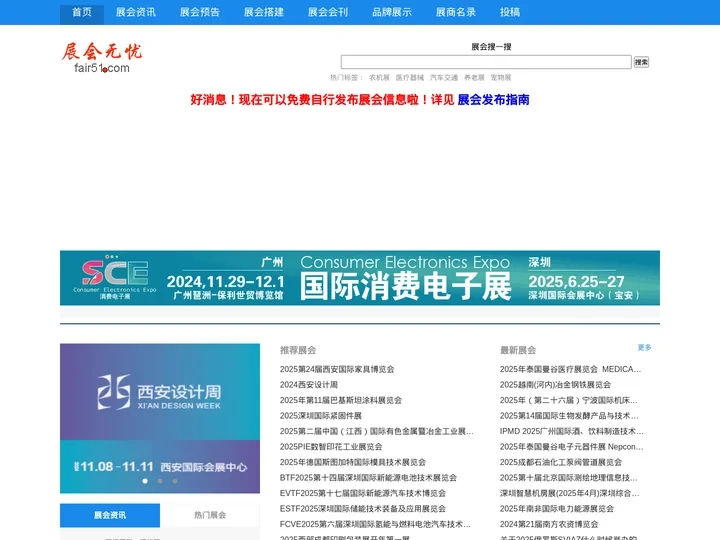
Task: Switch to the 热门展会 tab
Action: pos(210,515)
